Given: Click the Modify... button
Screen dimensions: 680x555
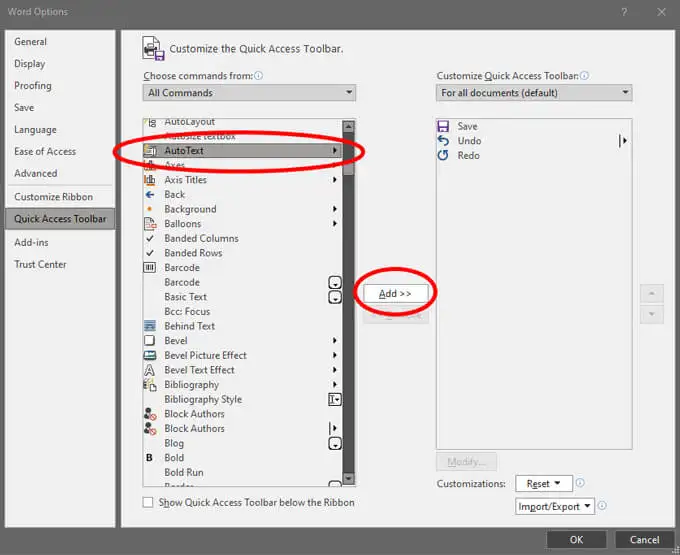Looking at the screenshot, I should click(466, 462).
